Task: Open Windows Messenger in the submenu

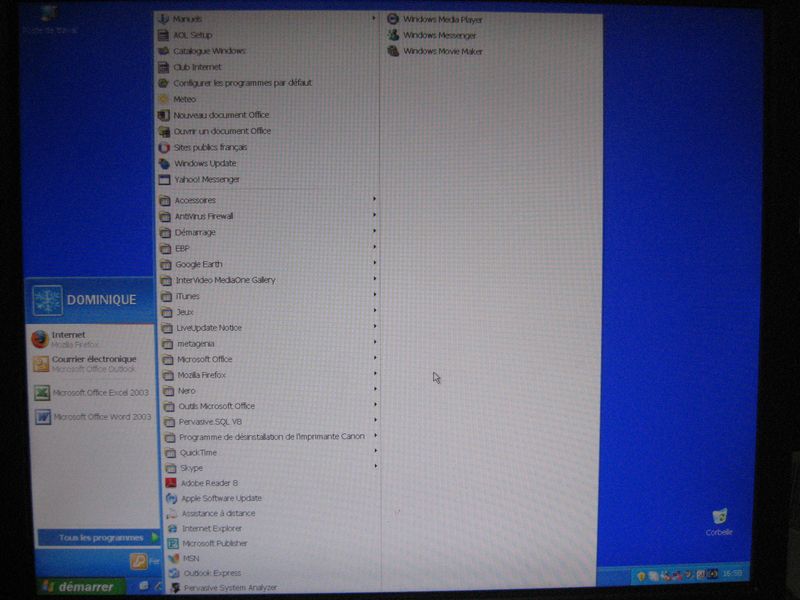Action: click(432, 35)
